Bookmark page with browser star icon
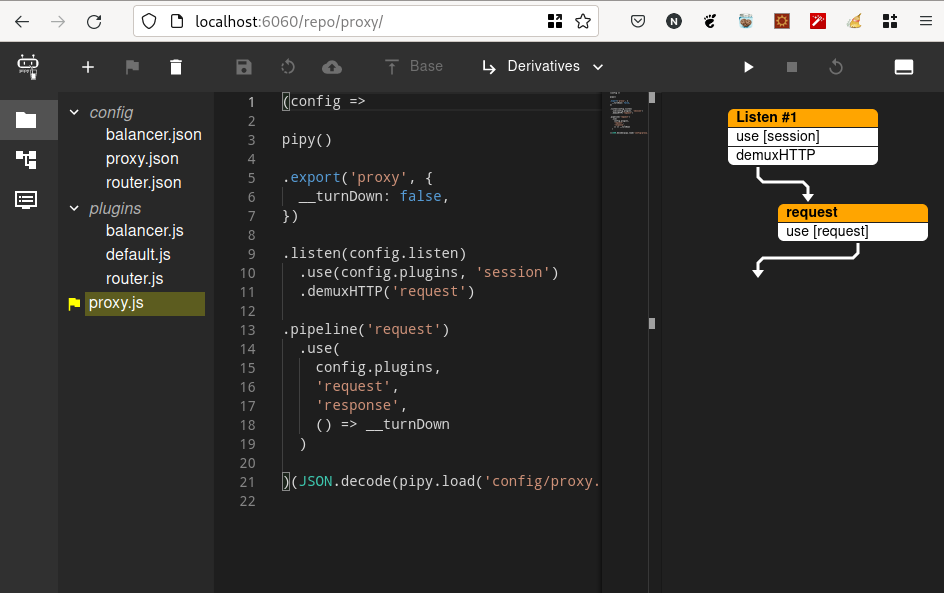The image size is (944, 593). (583, 21)
